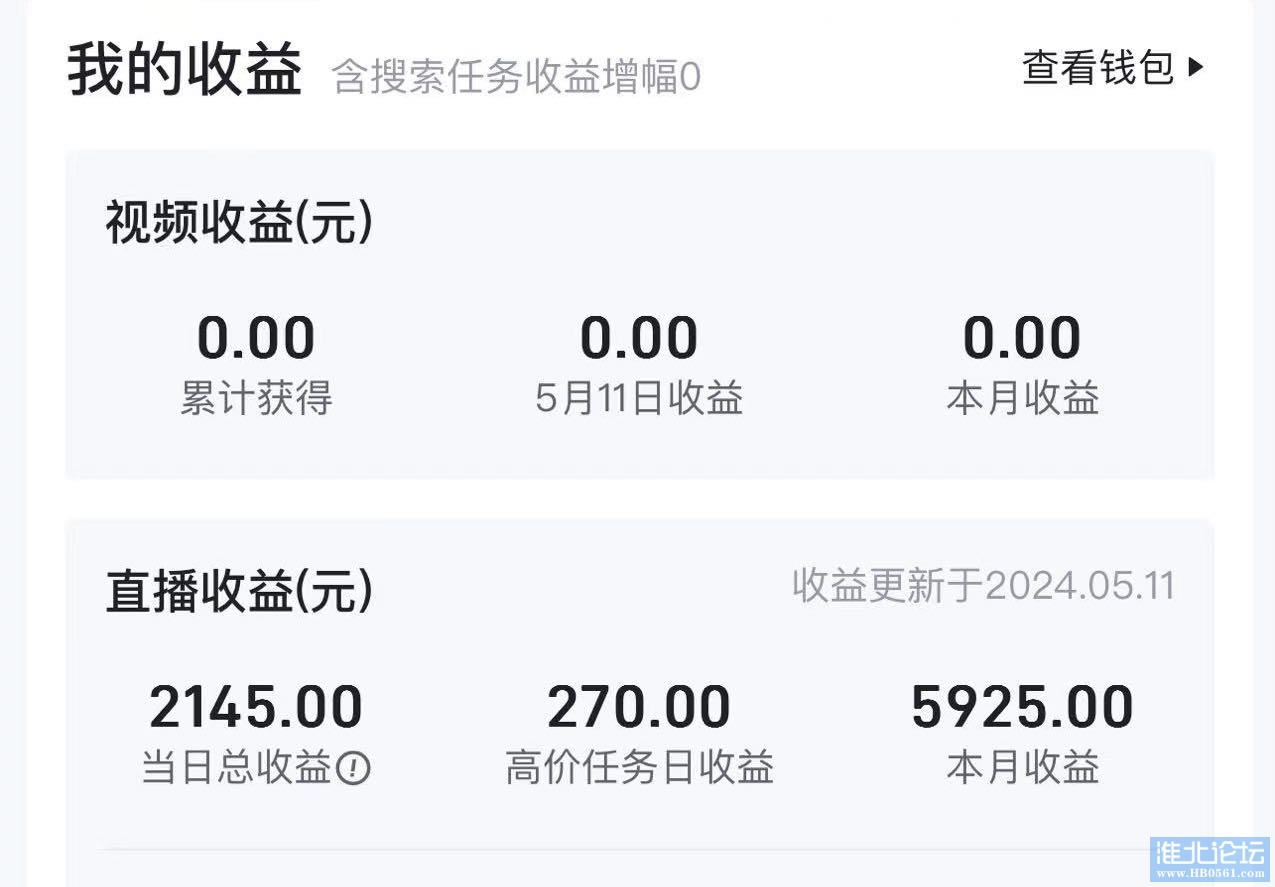This screenshot has height=887, width=1275.
Task: Tap the 0.00 value above 累计获得
Action: click(x=256, y=338)
